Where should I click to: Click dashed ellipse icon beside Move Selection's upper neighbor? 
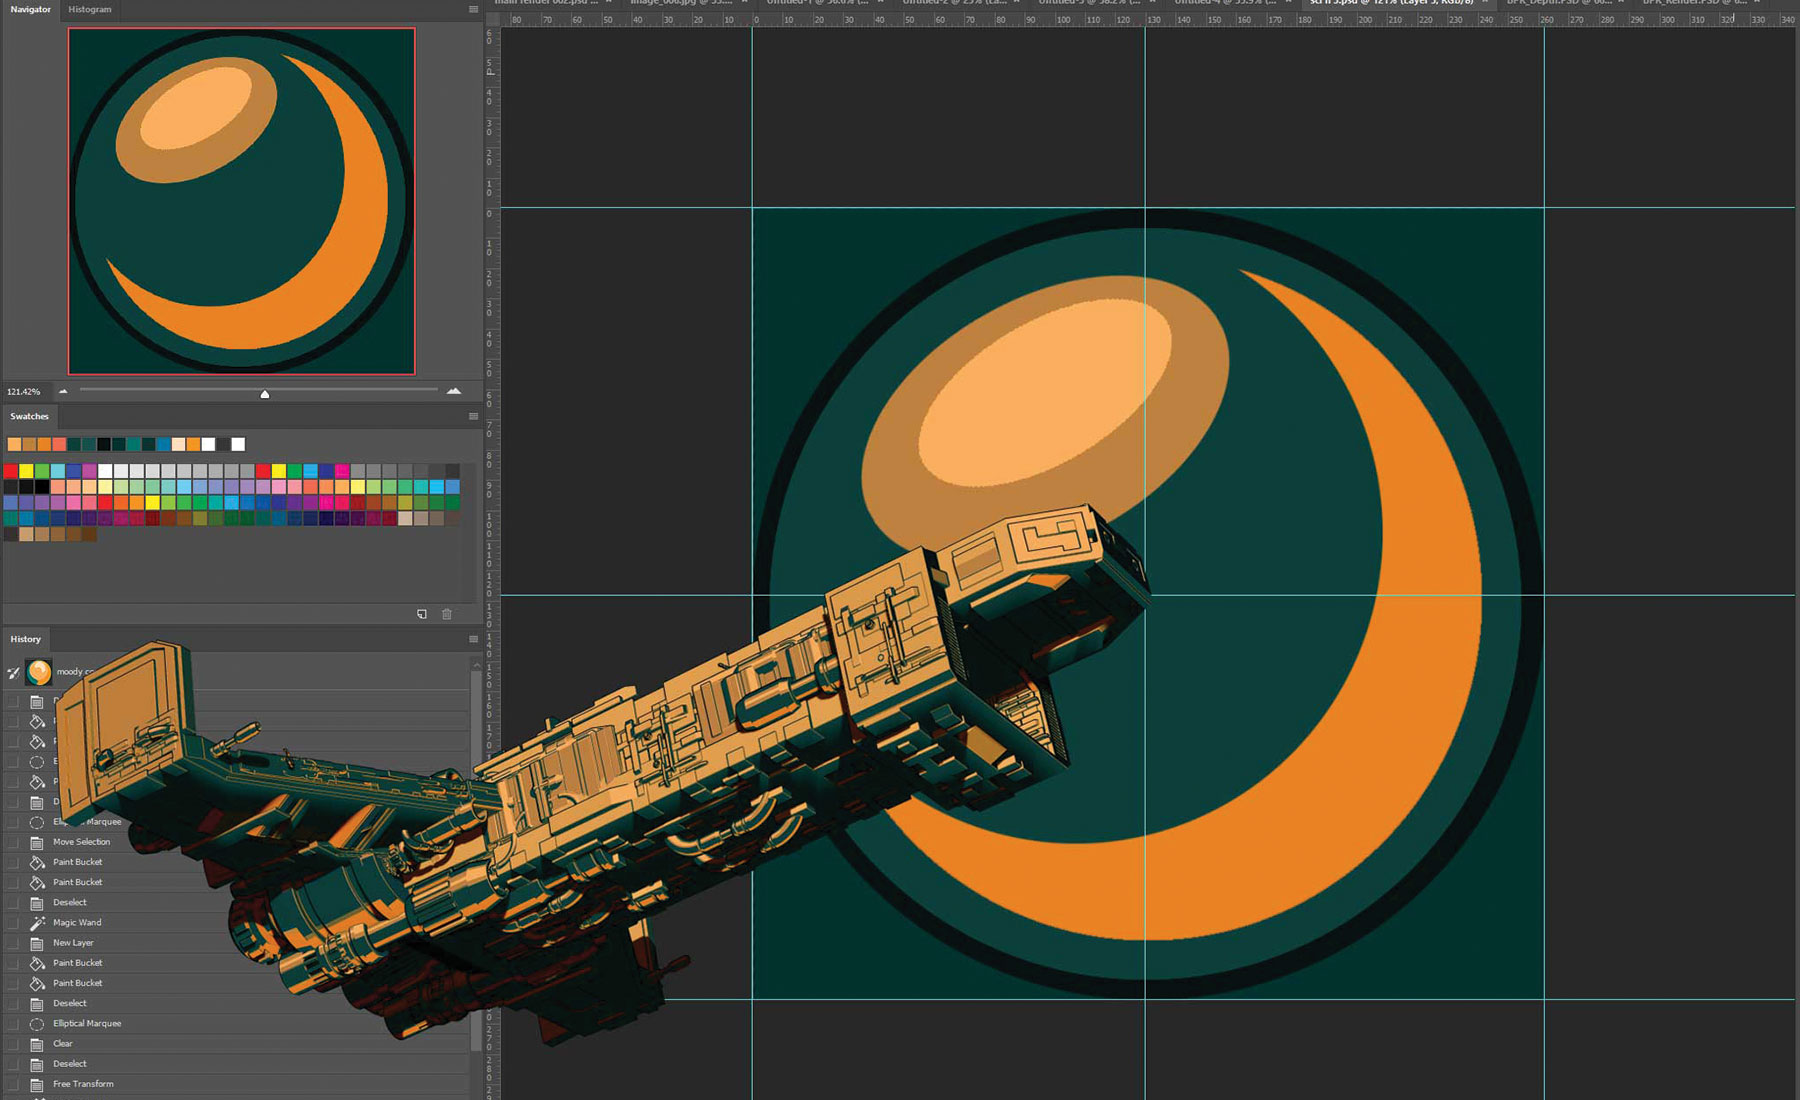point(37,822)
